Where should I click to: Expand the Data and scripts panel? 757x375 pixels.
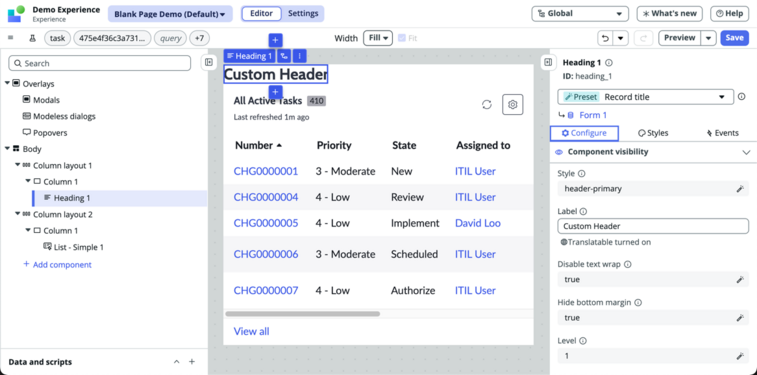coord(177,361)
